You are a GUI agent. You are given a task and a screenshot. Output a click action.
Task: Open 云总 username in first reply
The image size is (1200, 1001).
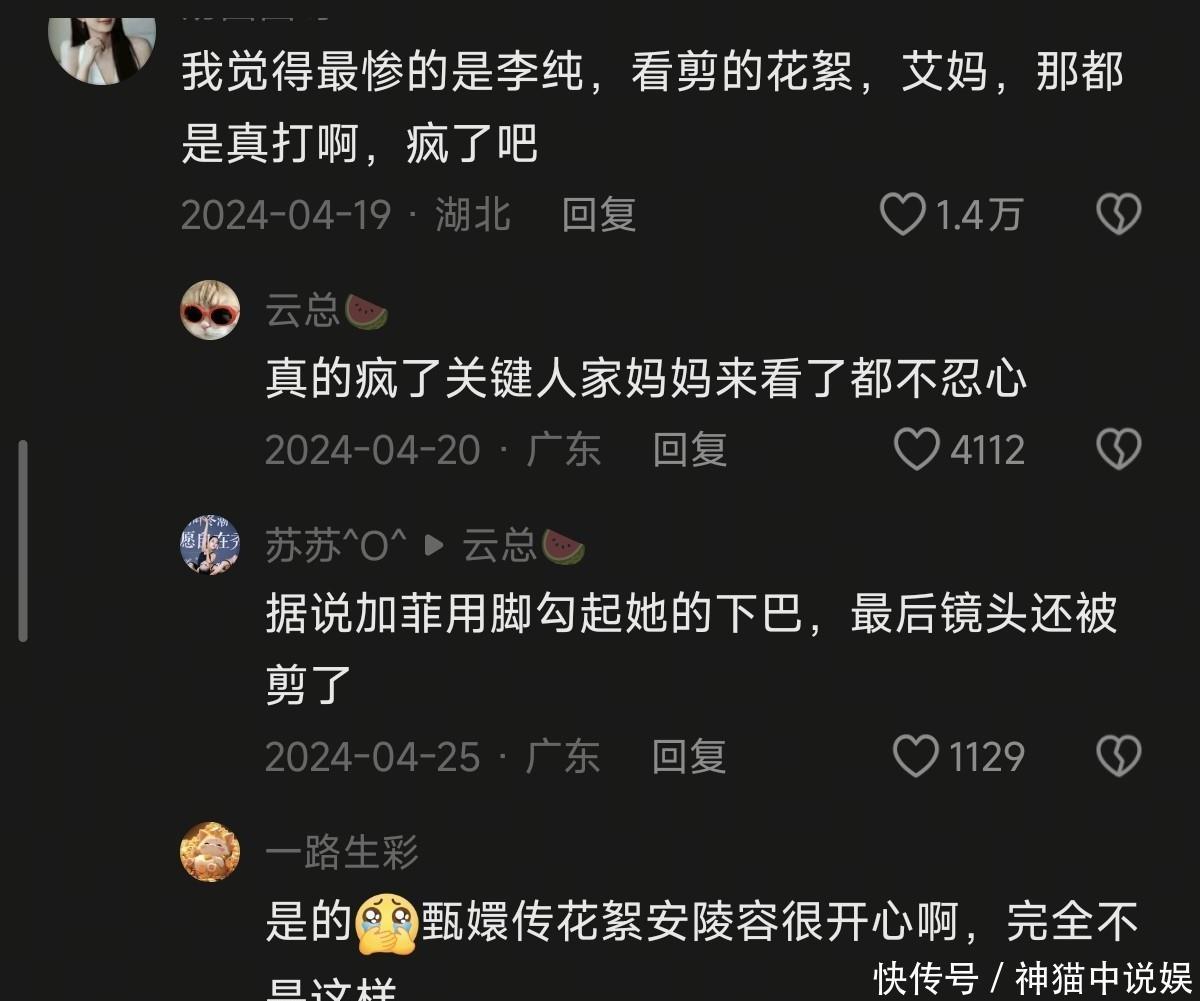304,311
